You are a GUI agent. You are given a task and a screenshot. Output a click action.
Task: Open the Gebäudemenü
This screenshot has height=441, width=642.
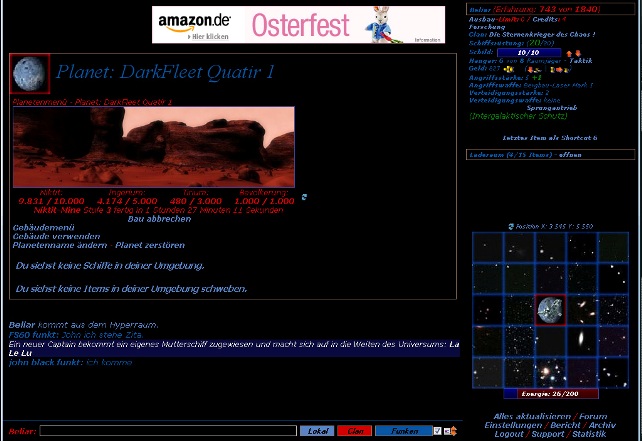(x=39, y=227)
